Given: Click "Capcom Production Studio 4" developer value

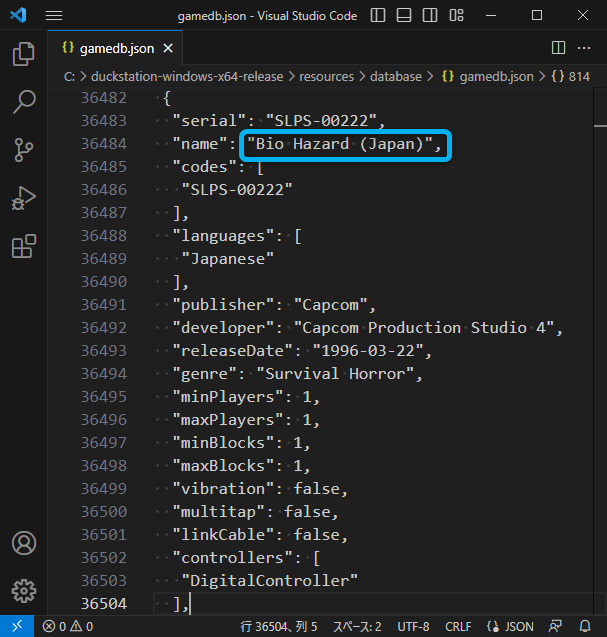Looking at the screenshot, I should click(x=423, y=328).
